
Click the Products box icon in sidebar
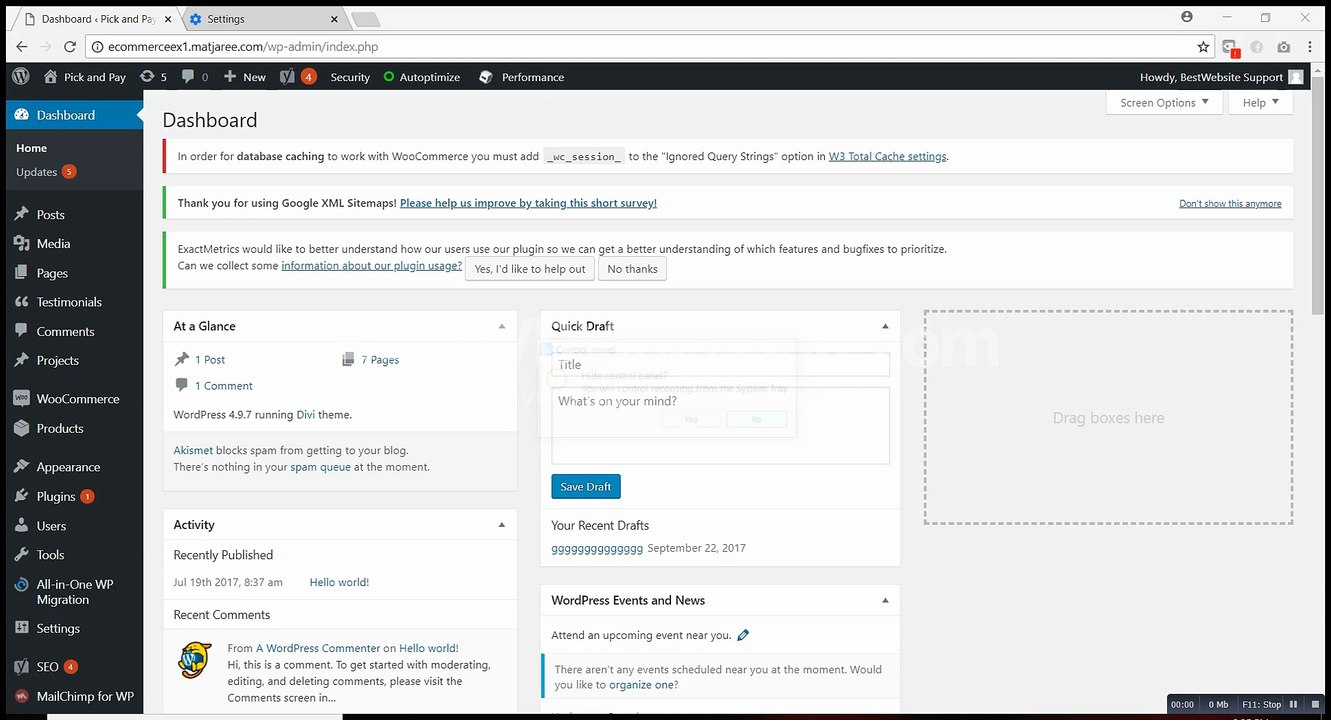(x=21, y=428)
